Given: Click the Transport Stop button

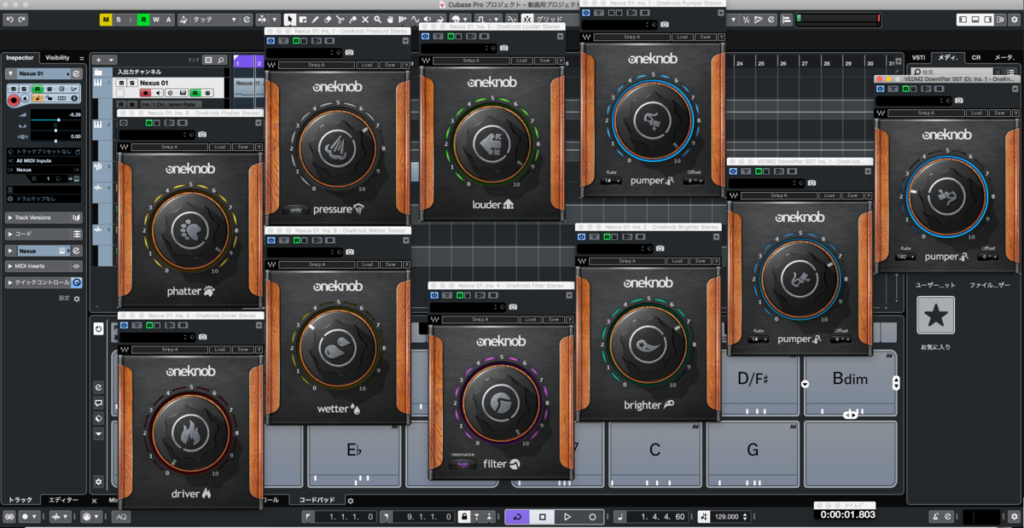Looking at the screenshot, I should (x=542, y=517).
